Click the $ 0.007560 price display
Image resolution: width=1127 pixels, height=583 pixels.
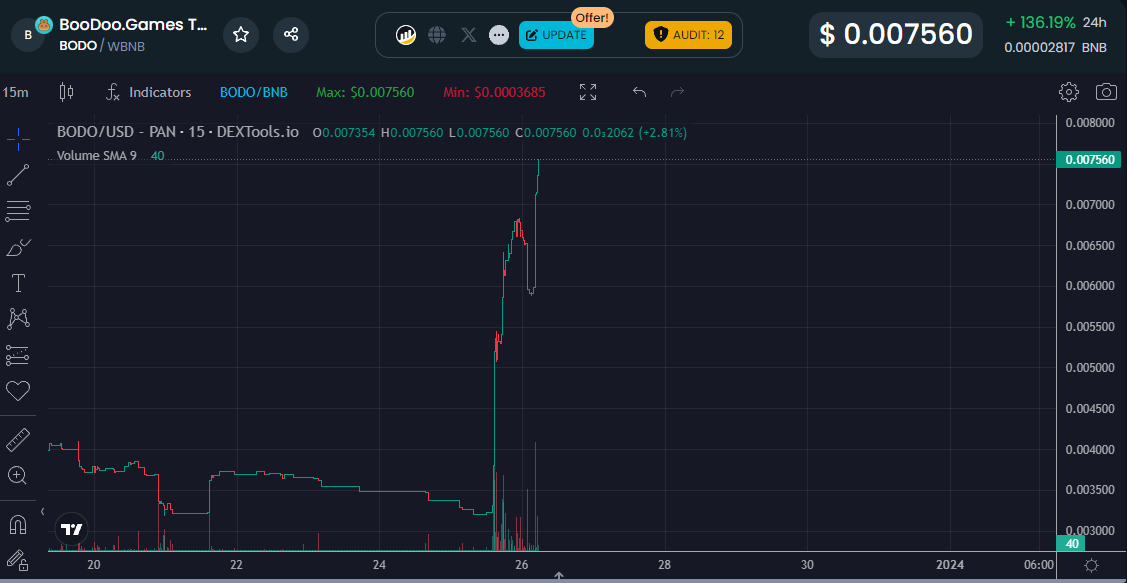[x=896, y=35]
